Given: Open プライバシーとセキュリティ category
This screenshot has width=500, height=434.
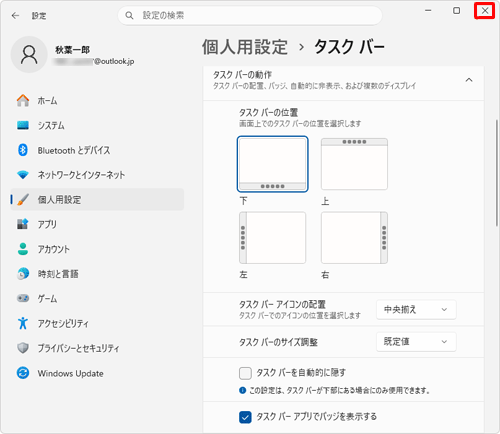Looking at the screenshot, I should 97,348.
